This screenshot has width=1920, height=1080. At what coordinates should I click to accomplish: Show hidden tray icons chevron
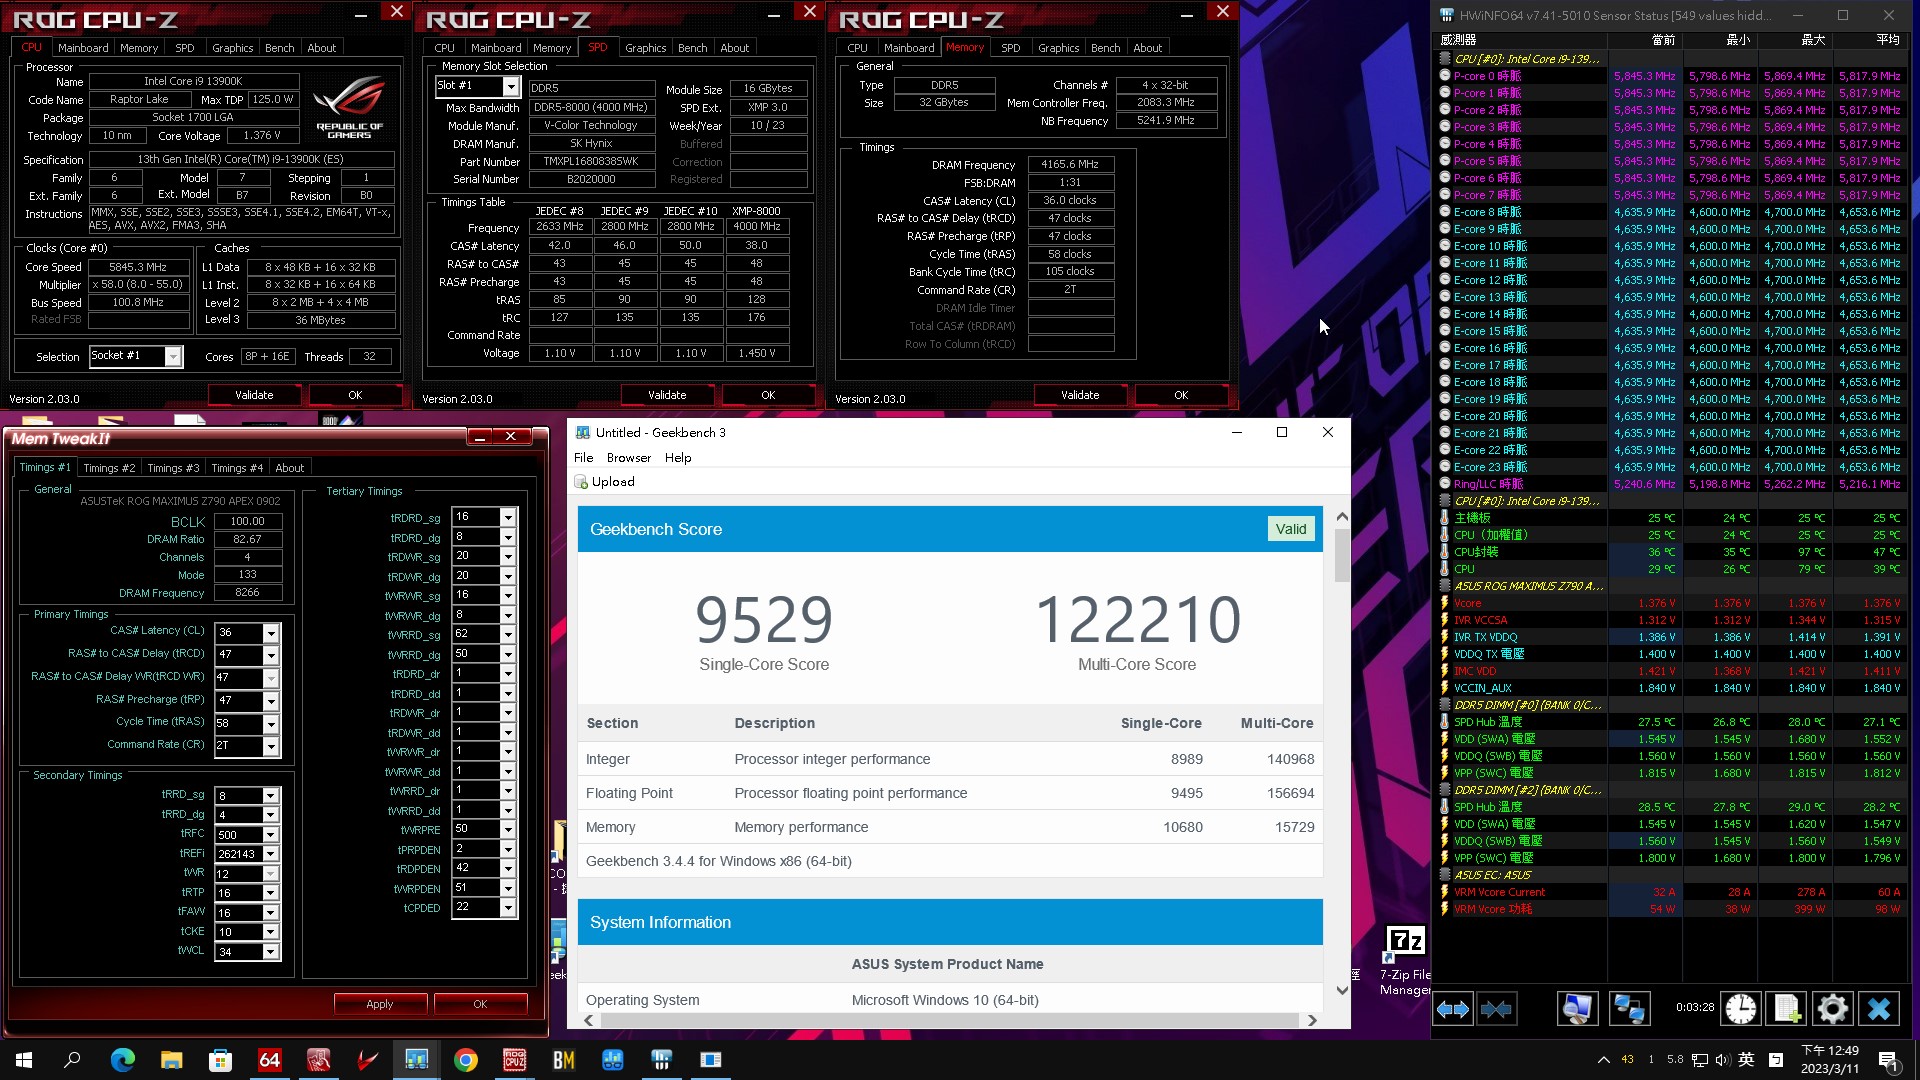pos(1603,1060)
